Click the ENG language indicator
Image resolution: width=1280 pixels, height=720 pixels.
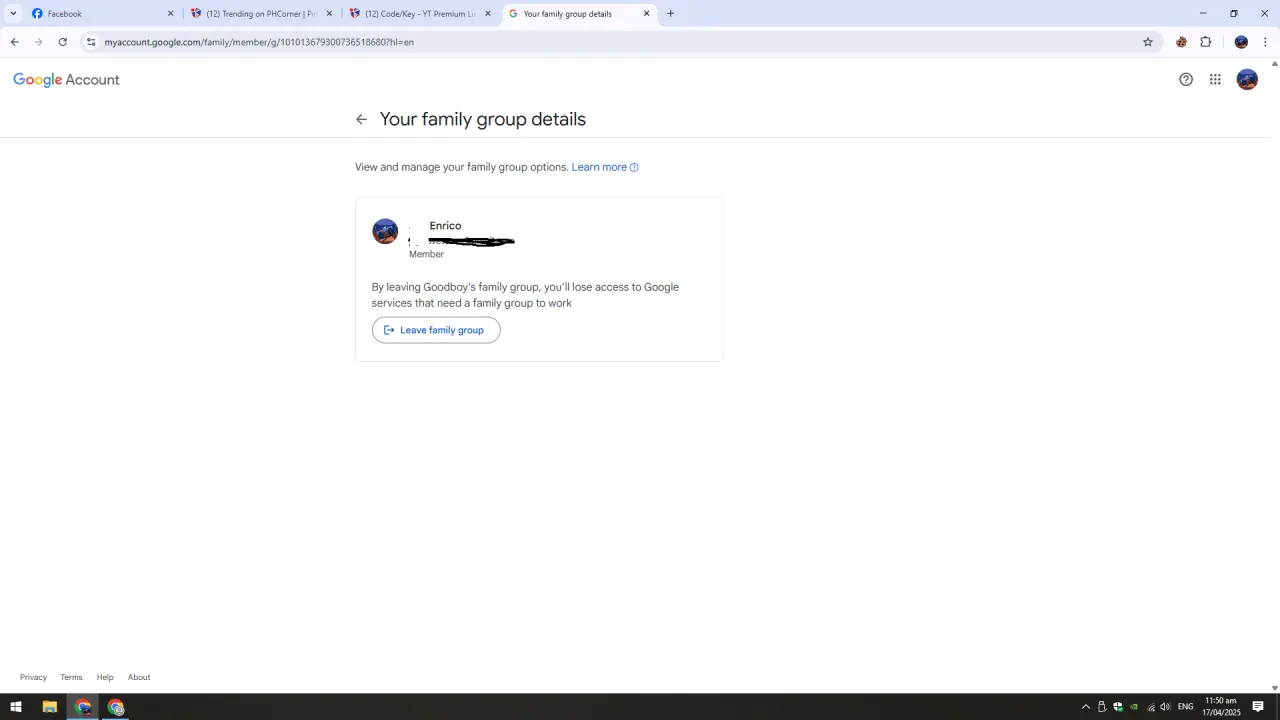tap(1186, 707)
